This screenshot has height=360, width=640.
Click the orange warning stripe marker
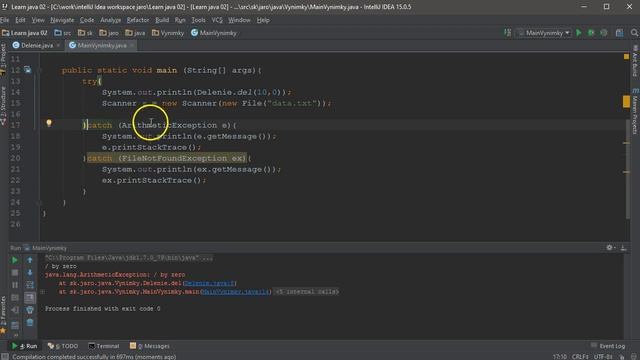[626, 101]
